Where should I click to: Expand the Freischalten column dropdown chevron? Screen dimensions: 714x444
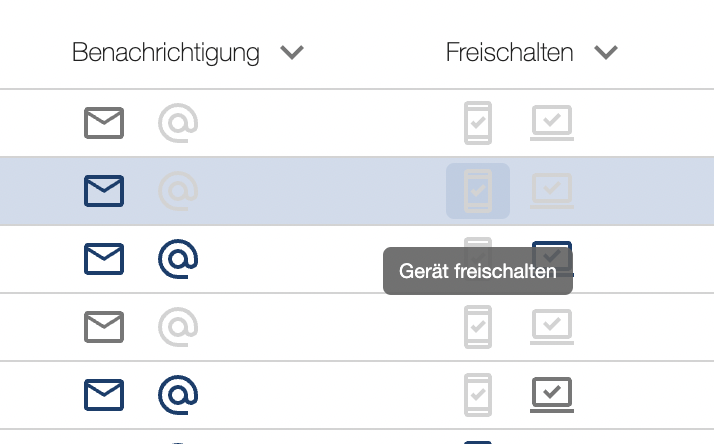click(606, 52)
